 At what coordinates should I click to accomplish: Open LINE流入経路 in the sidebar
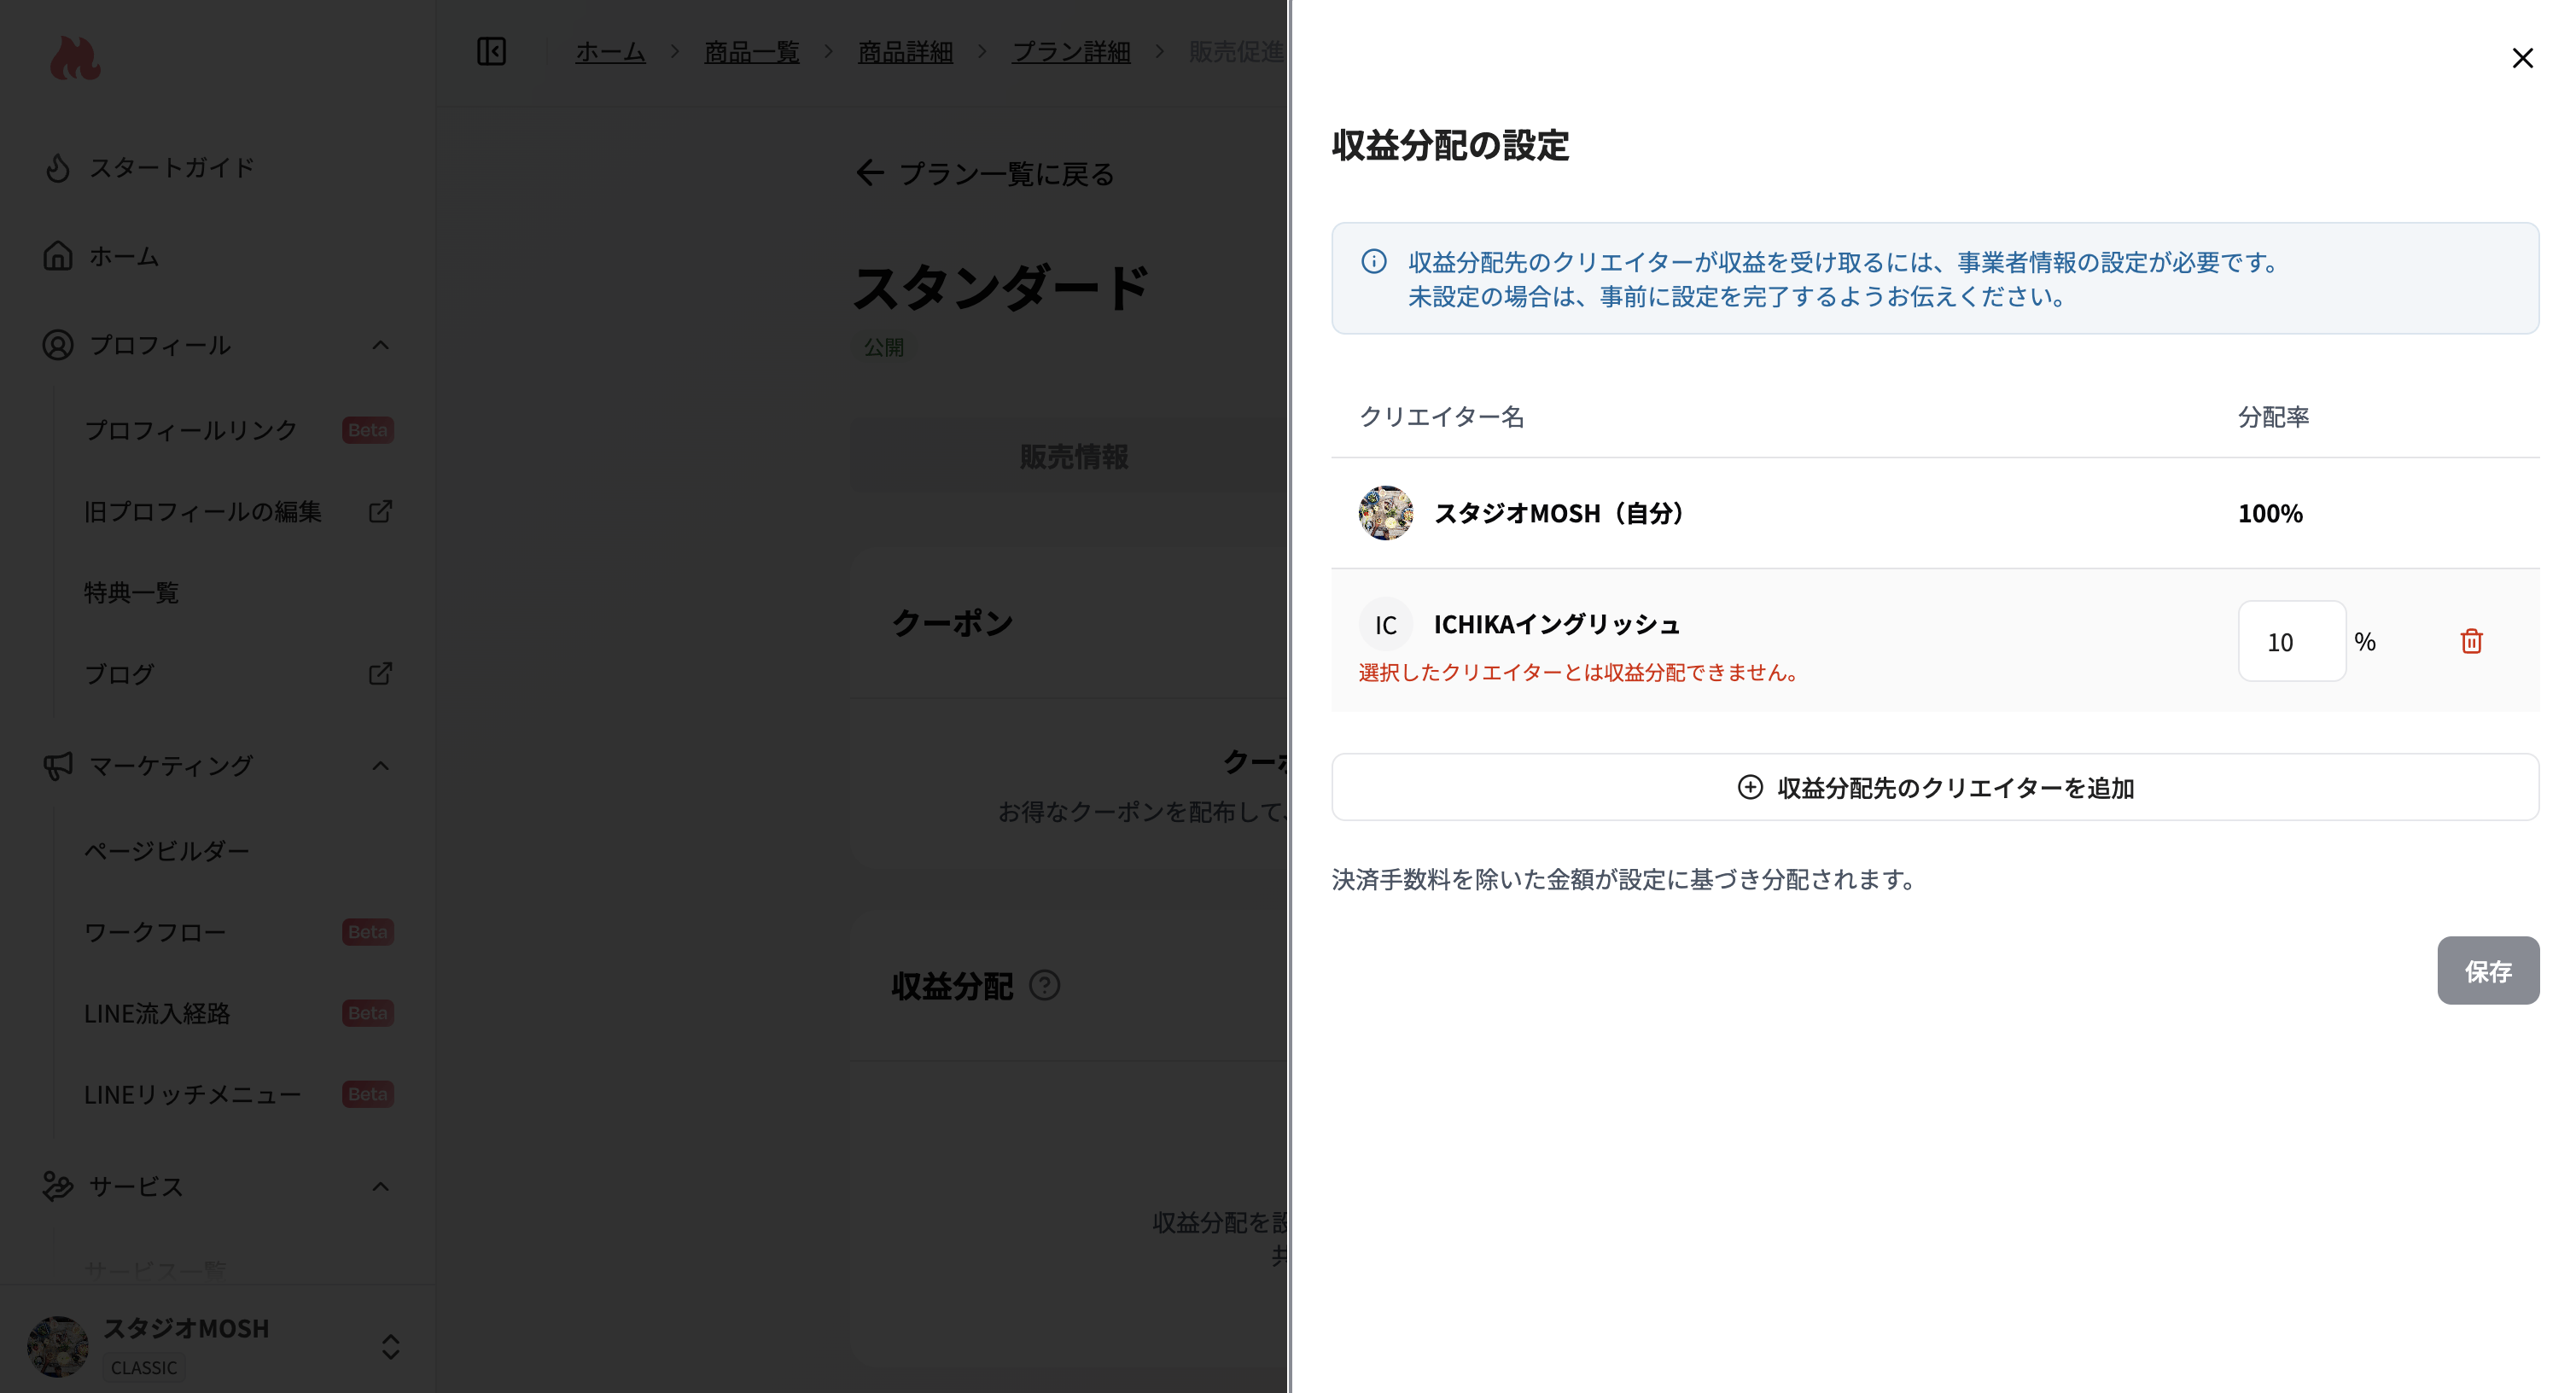(157, 1013)
